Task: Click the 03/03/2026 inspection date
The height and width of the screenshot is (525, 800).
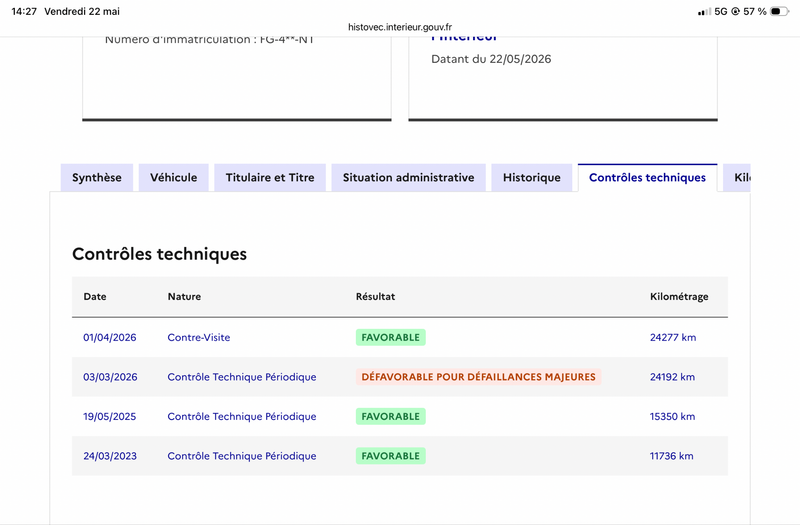Action: pyautogui.click(x=110, y=377)
